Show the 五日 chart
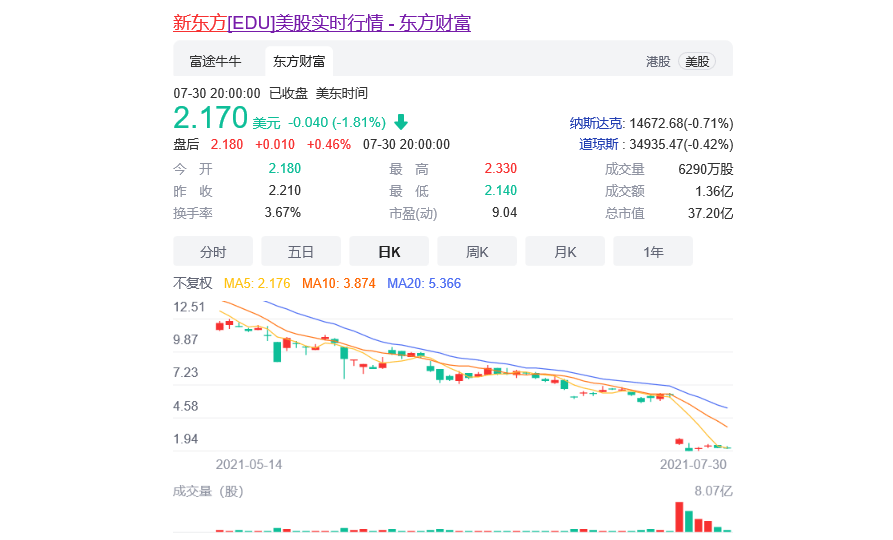This screenshot has width=893, height=540. (x=301, y=251)
